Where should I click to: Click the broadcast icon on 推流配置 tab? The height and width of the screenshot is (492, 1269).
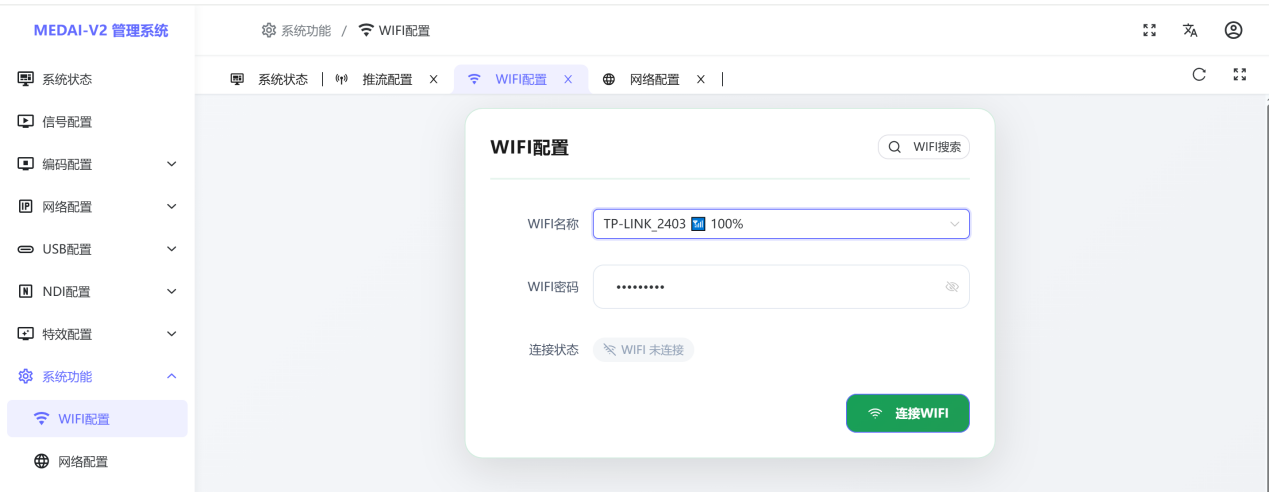coord(341,79)
